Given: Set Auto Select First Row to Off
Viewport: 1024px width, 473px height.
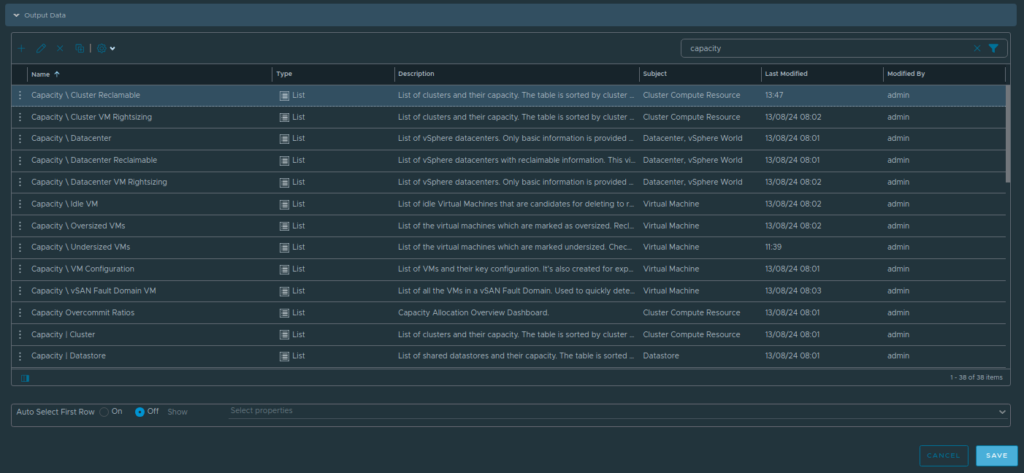Looking at the screenshot, I should [140, 412].
